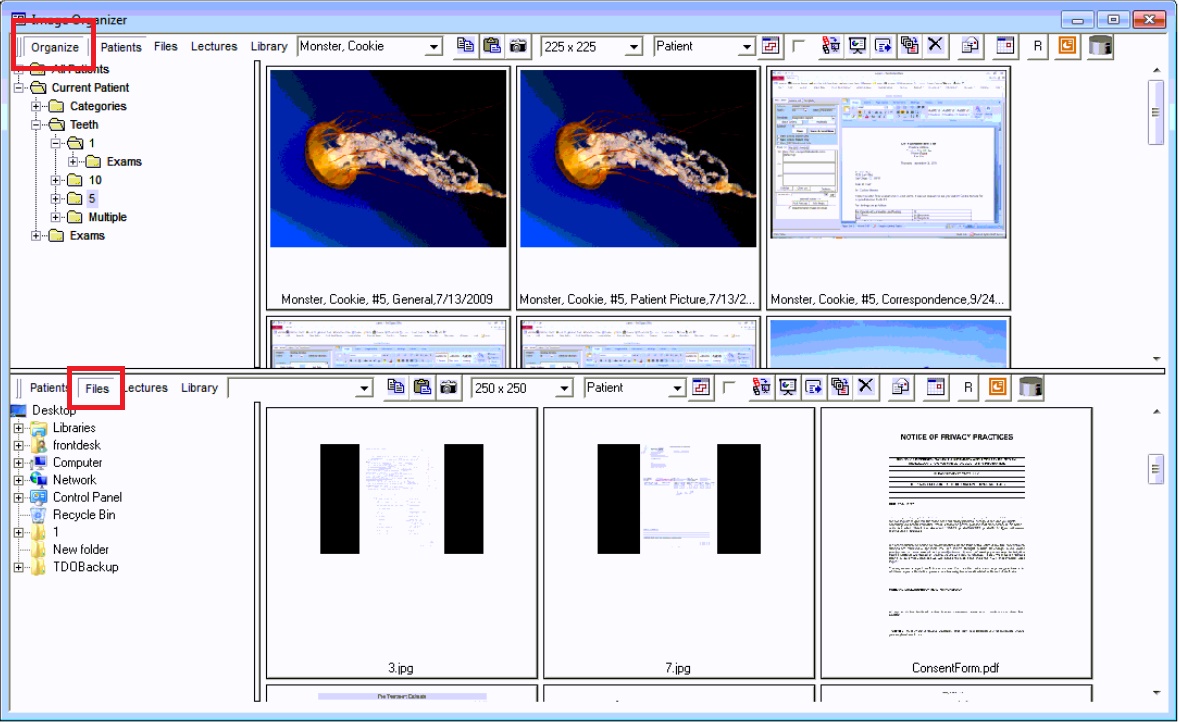
Task: Switch to the Lectures tab in top pane
Action: [x=214, y=46]
